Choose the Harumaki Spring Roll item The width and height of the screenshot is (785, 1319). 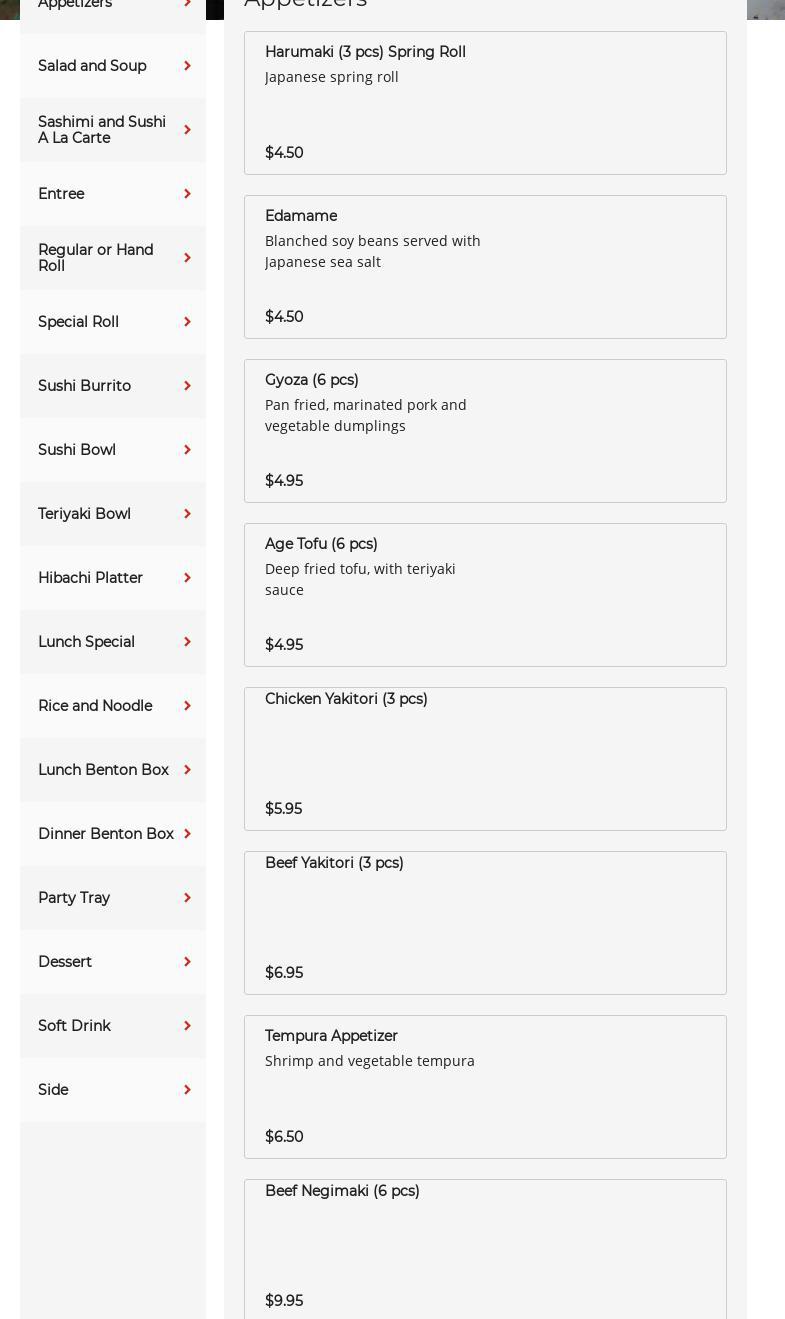click(x=485, y=103)
